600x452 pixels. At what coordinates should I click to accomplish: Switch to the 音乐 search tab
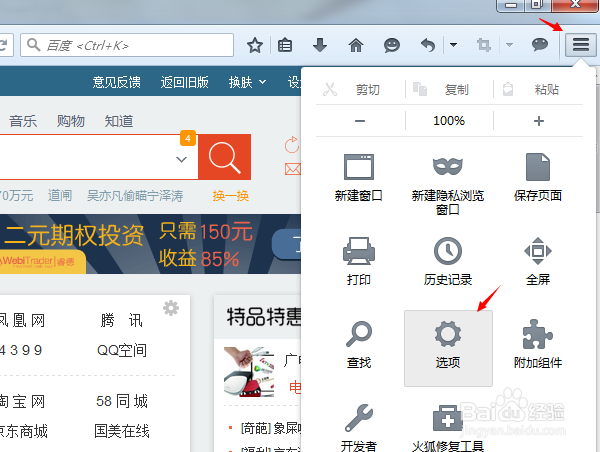pyautogui.click(x=23, y=121)
